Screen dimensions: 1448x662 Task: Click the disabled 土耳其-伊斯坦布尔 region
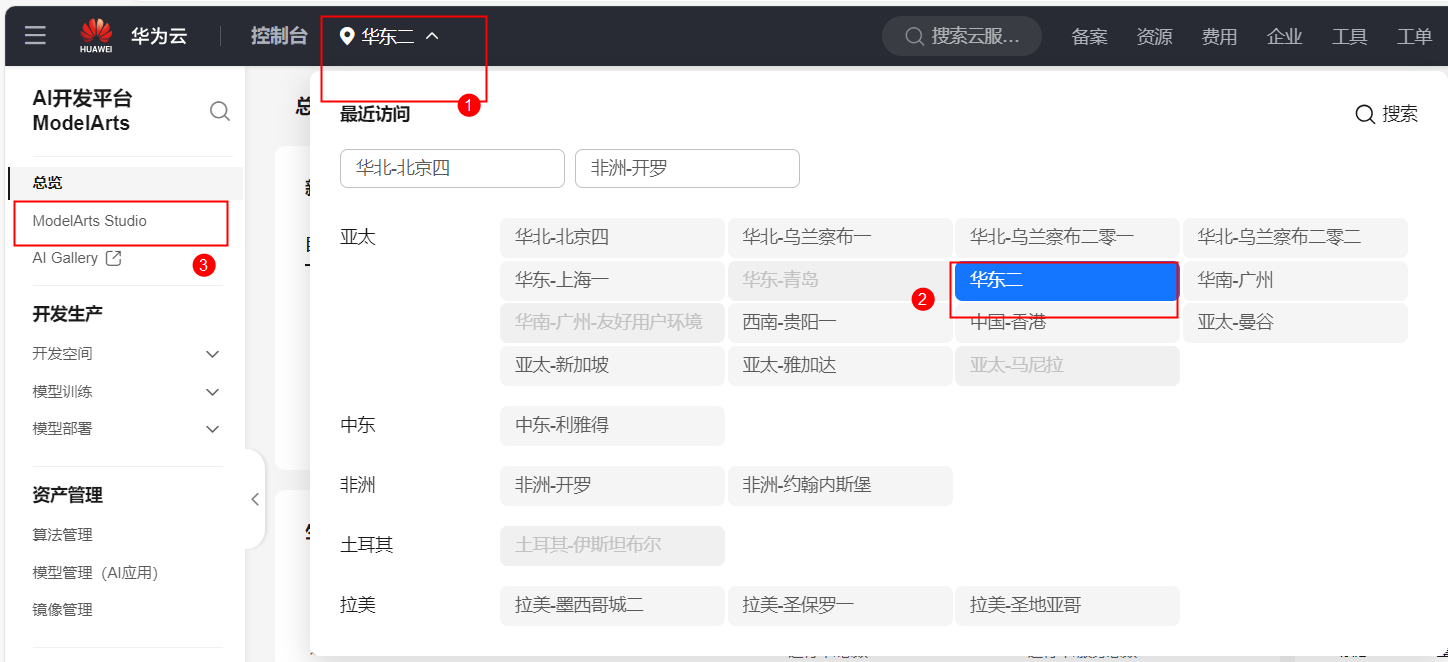click(612, 545)
